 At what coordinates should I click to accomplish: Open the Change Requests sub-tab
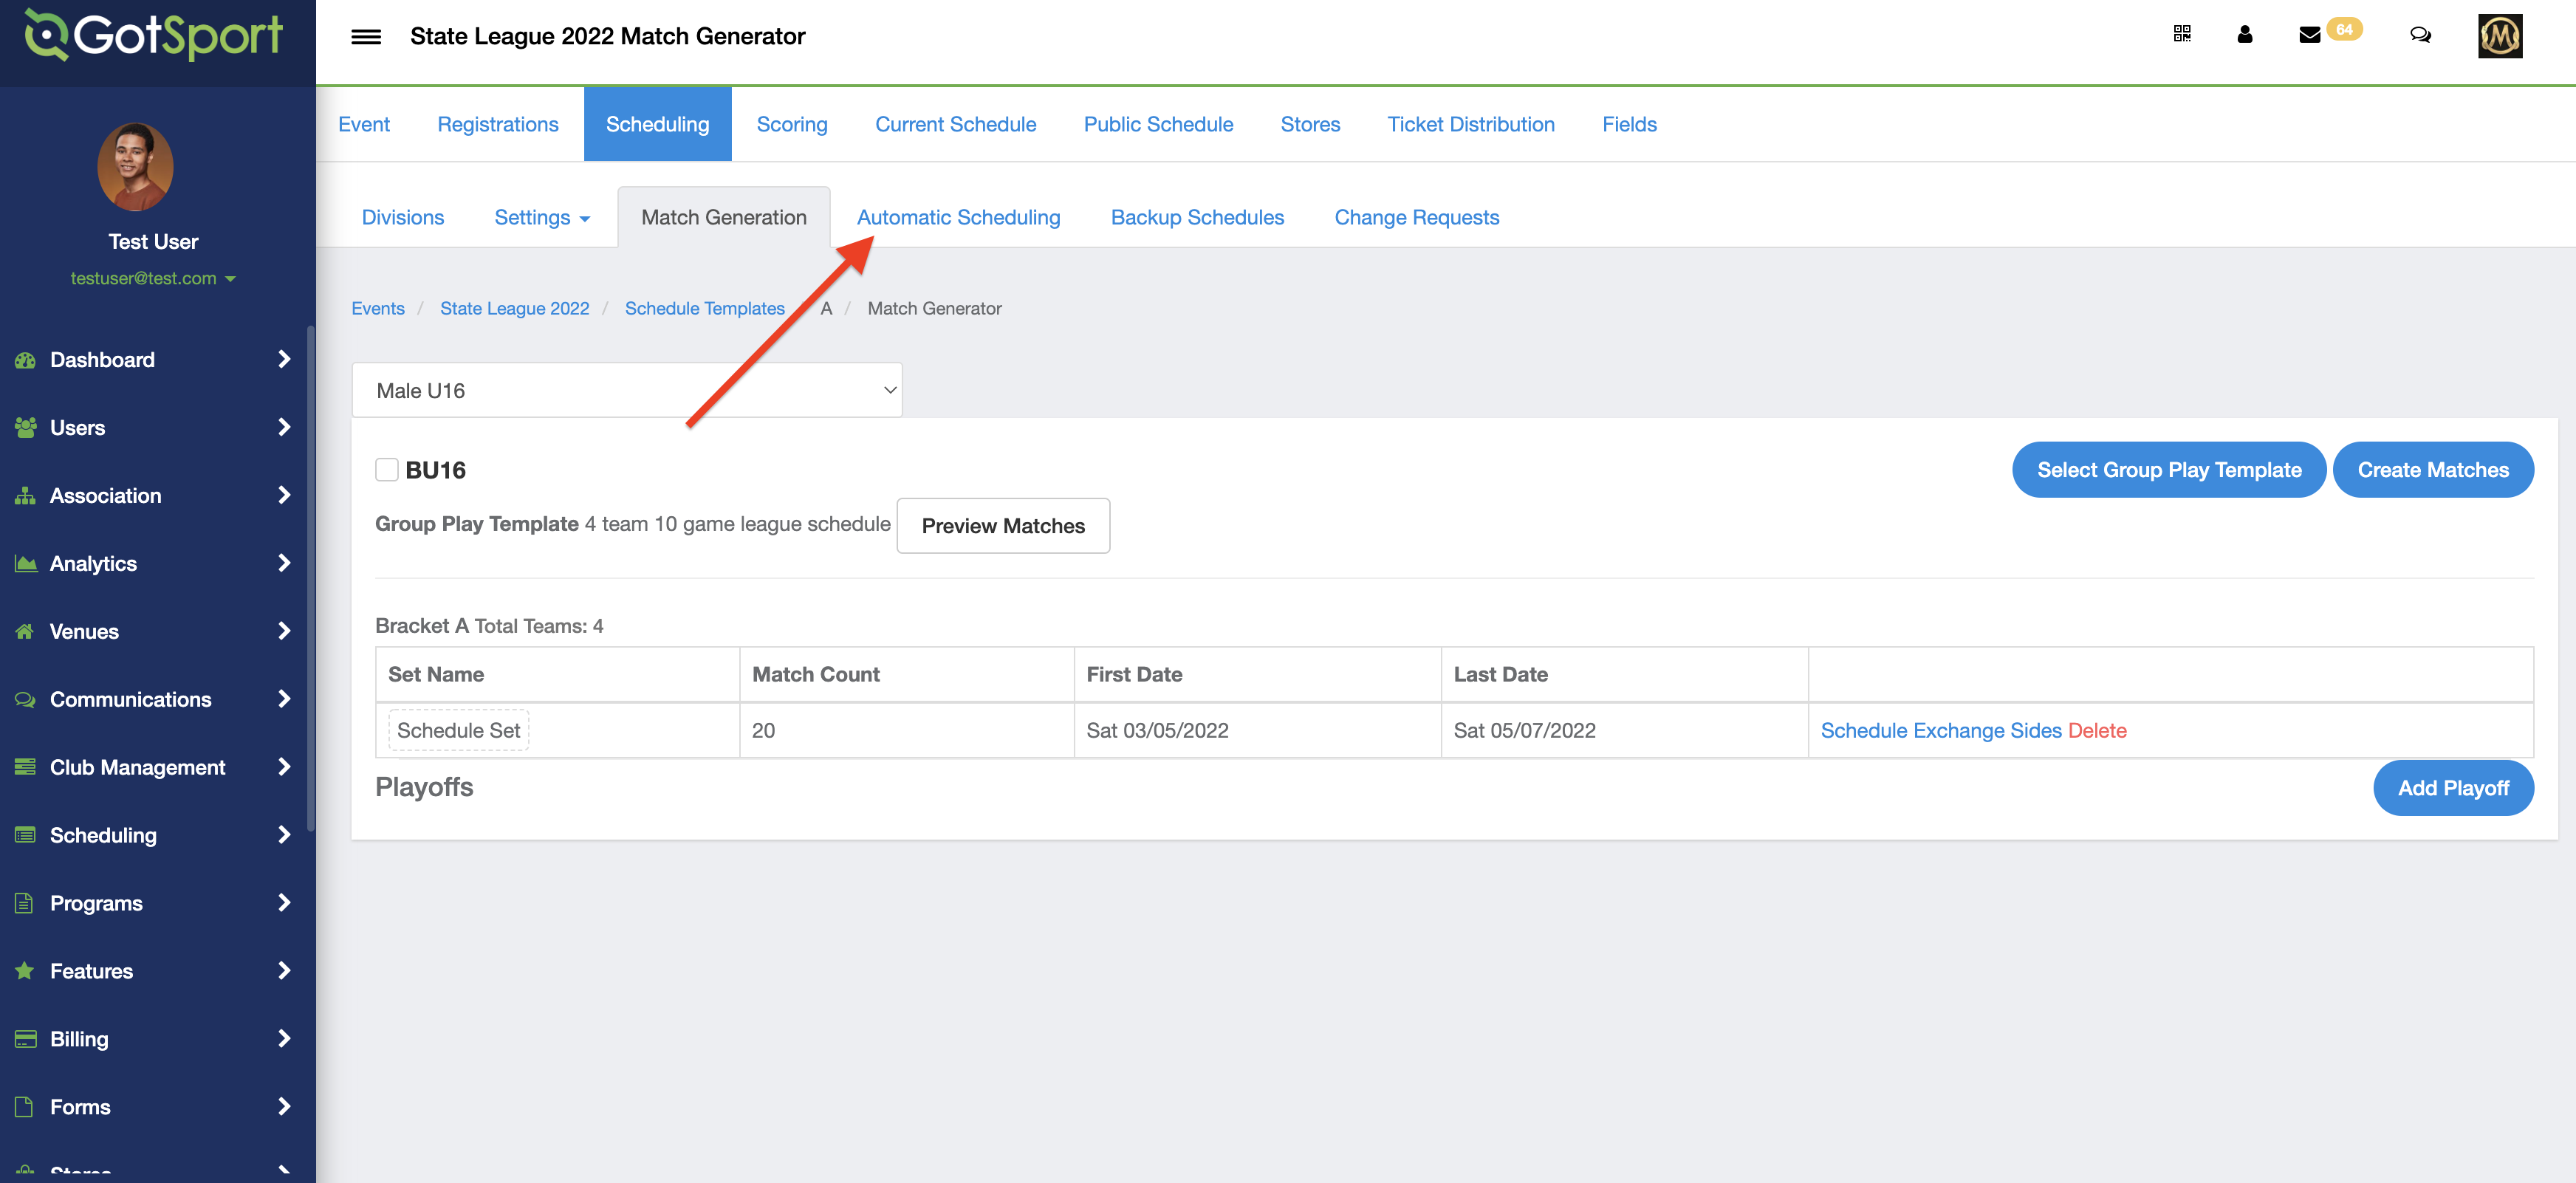(x=1416, y=217)
